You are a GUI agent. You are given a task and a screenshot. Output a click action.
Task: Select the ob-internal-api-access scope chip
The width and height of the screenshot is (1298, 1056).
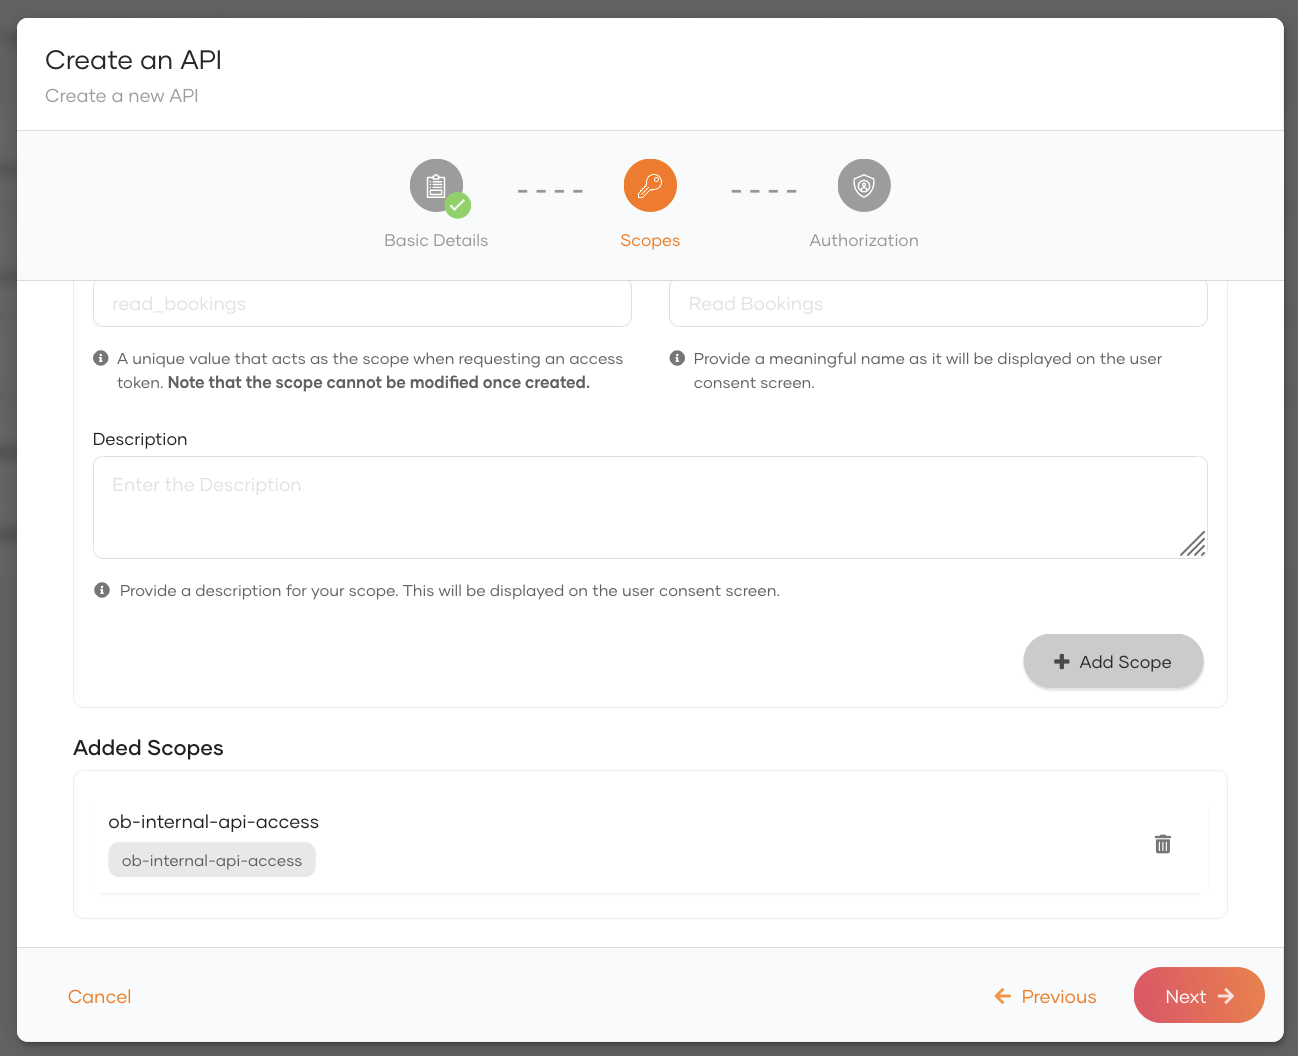[x=211, y=859]
